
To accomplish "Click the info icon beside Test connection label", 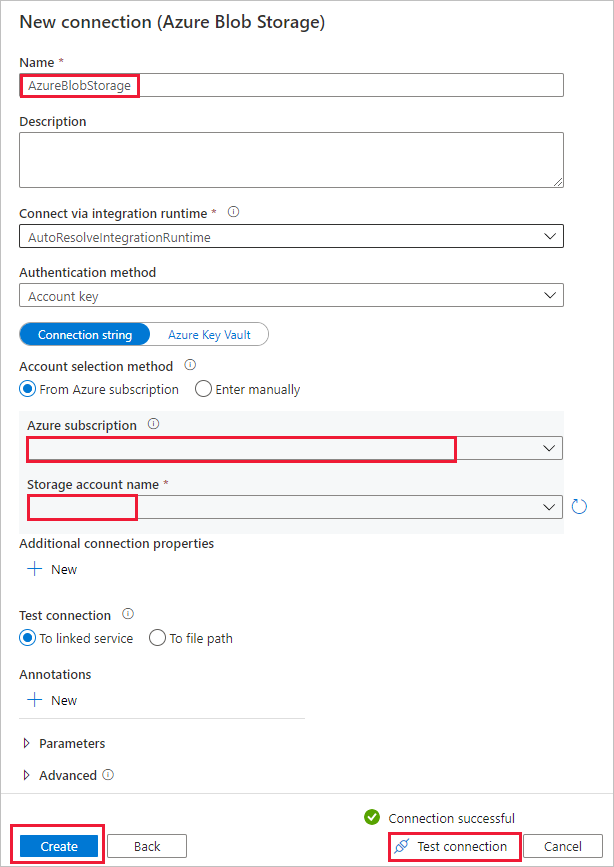I will (x=127, y=614).
